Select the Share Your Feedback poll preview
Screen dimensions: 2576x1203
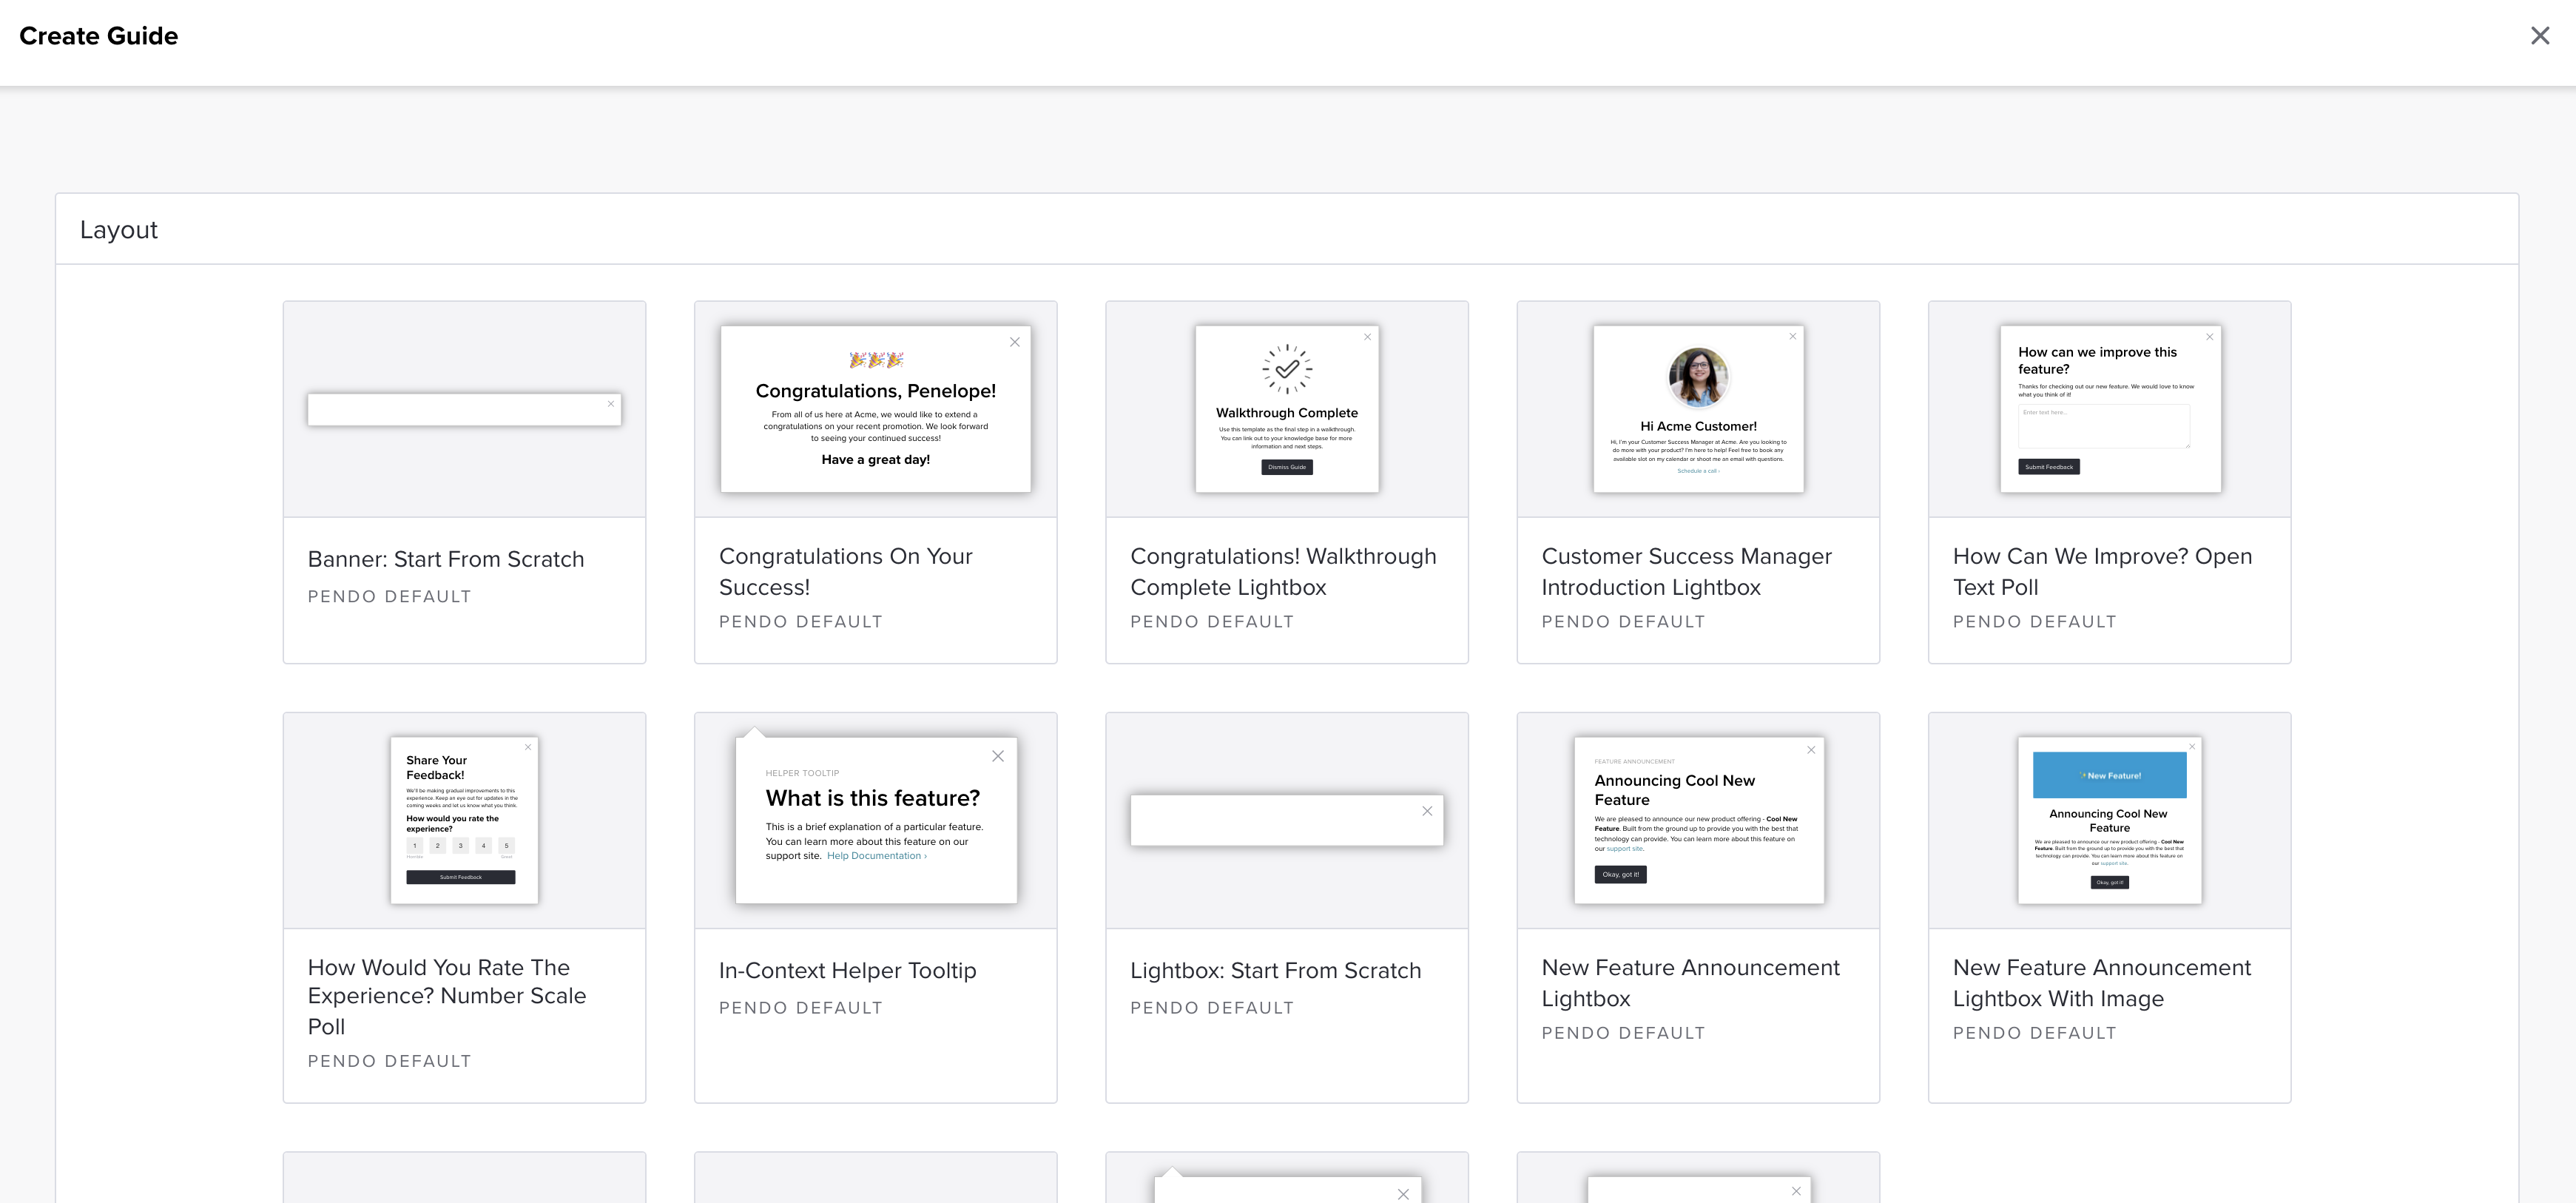tap(464, 820)
